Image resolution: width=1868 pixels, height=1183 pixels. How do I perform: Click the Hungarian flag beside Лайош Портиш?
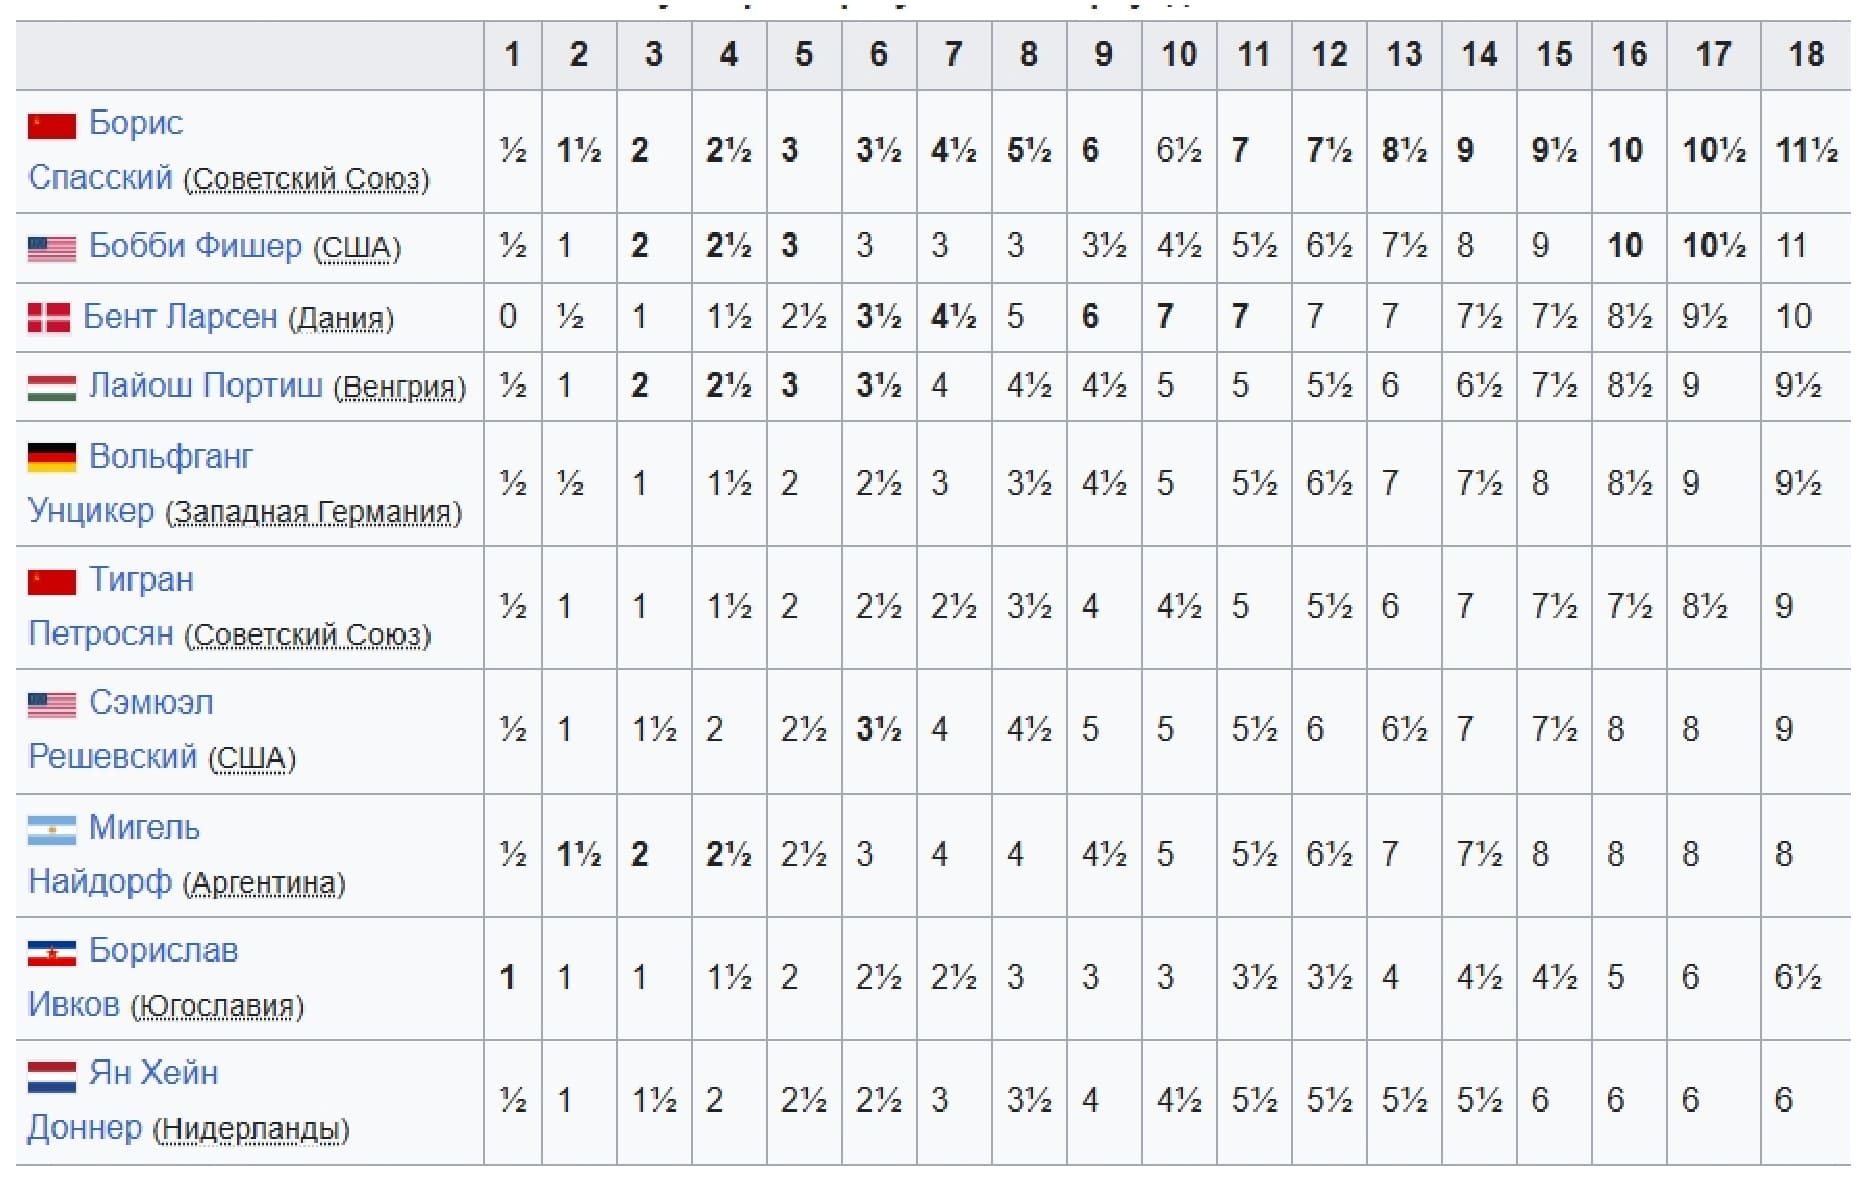point(51,387)
